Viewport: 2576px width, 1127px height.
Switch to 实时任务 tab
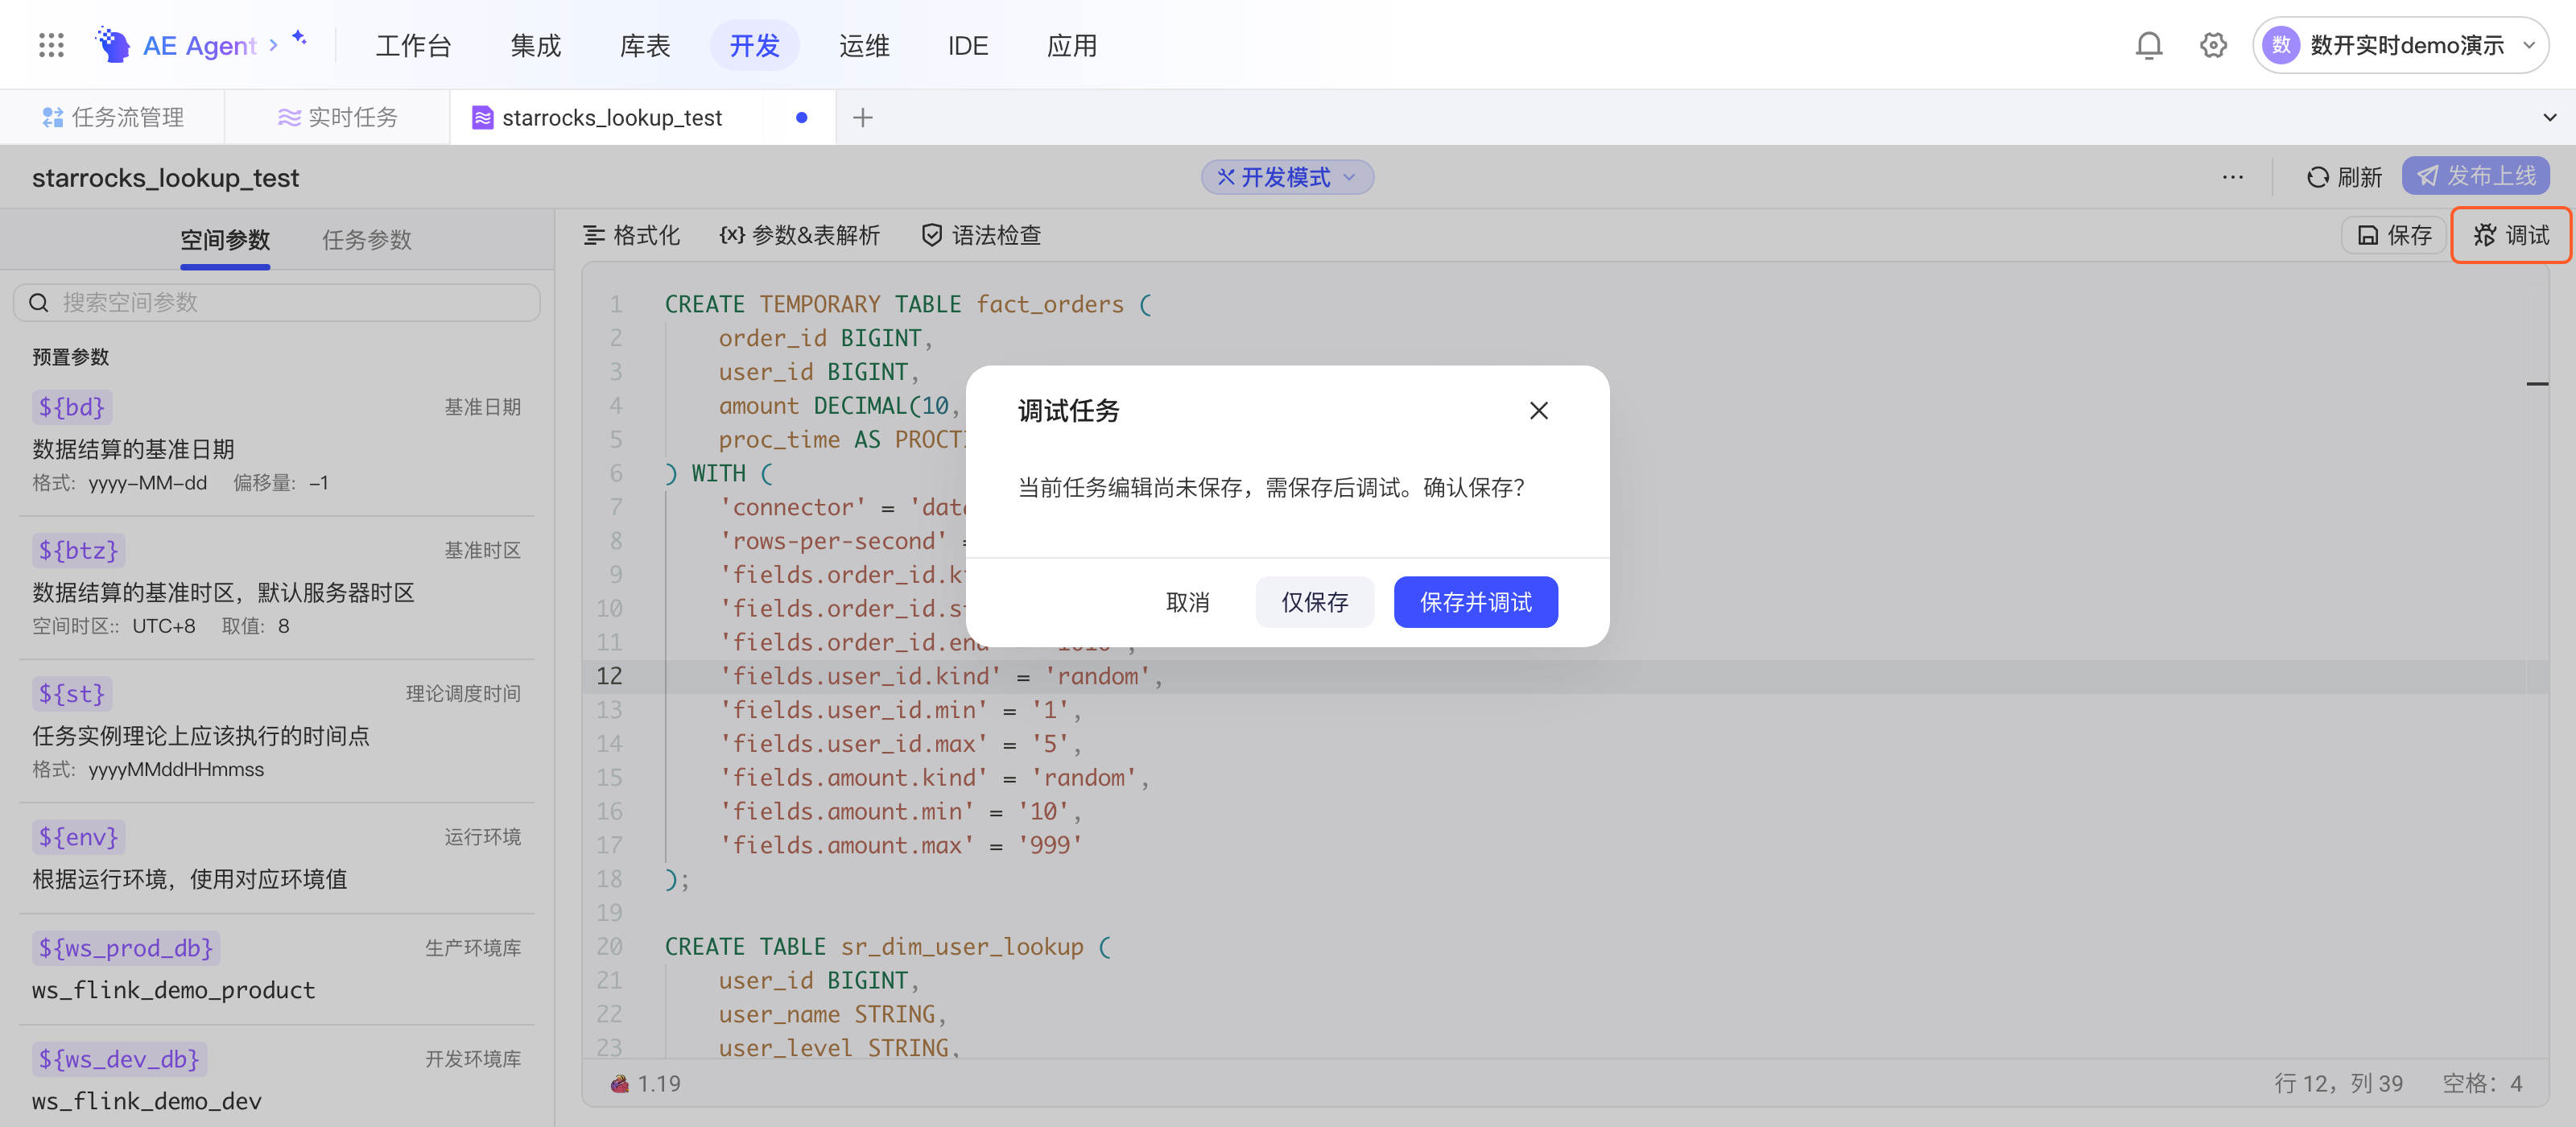pos(337,118)
